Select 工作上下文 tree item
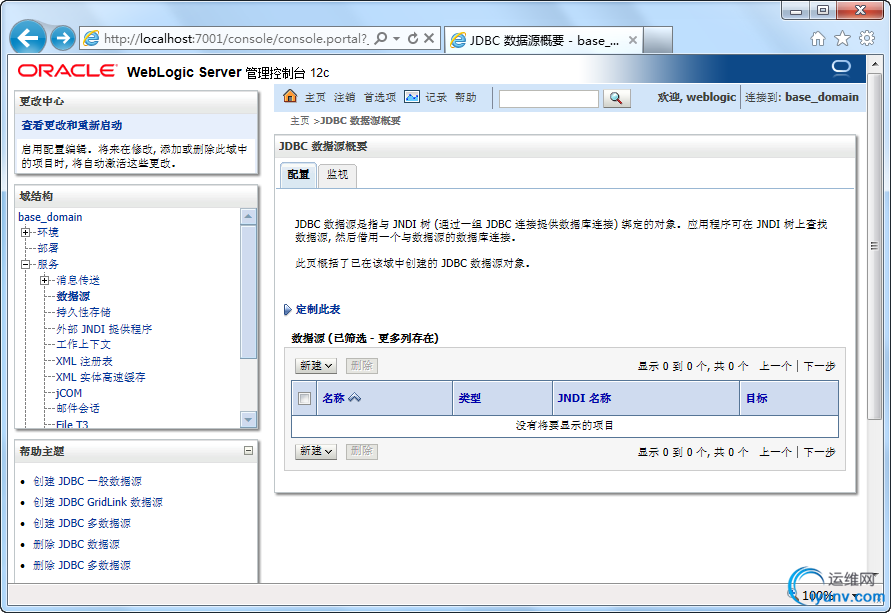This screenshot has width=891, height=613. [83, 344]
